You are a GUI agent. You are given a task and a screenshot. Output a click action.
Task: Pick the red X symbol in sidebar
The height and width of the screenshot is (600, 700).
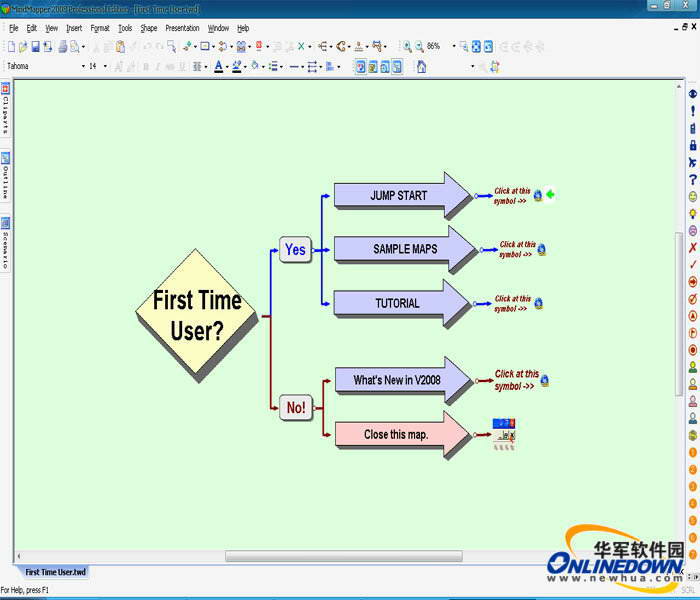click(x=692, y=247)
